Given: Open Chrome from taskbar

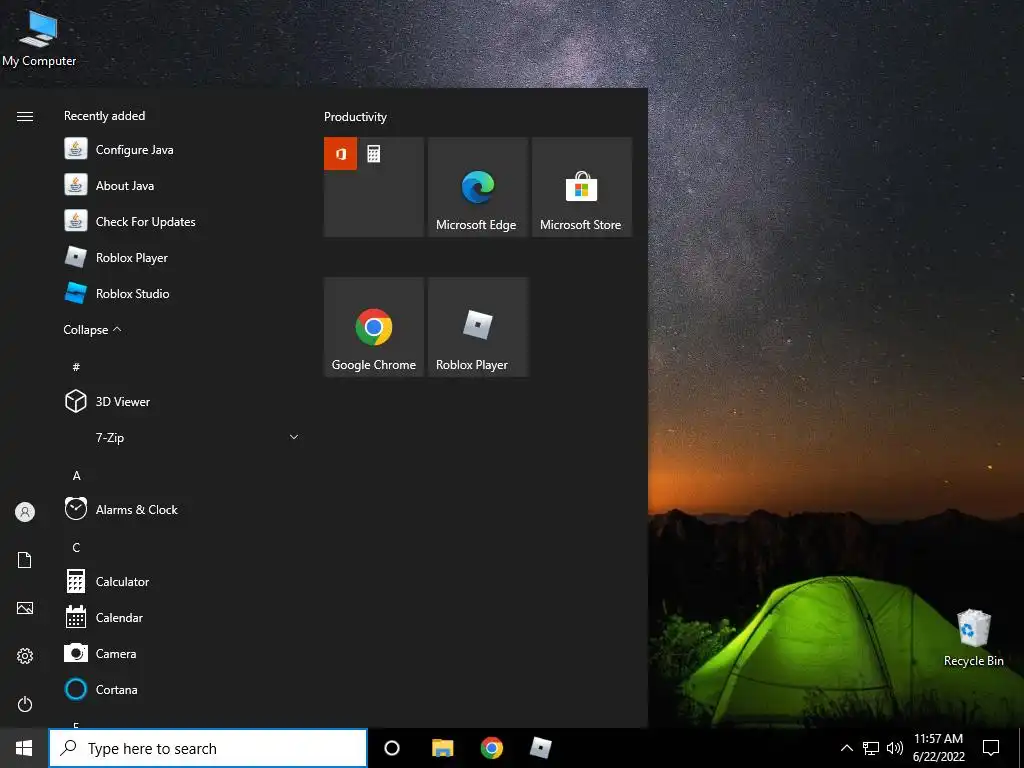Looking at the screenshot, I should 492,748.
